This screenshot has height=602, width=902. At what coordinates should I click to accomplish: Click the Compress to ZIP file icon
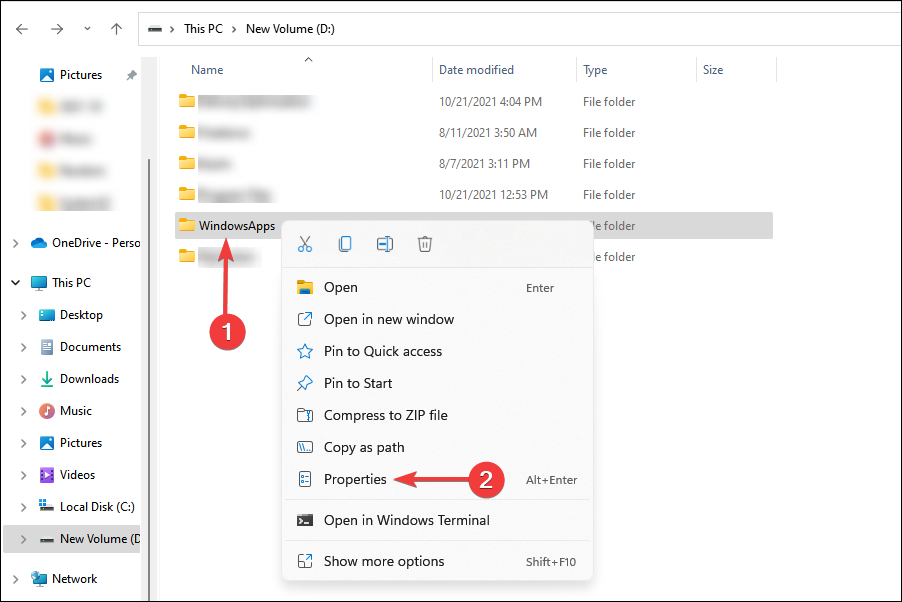point(305,415)
